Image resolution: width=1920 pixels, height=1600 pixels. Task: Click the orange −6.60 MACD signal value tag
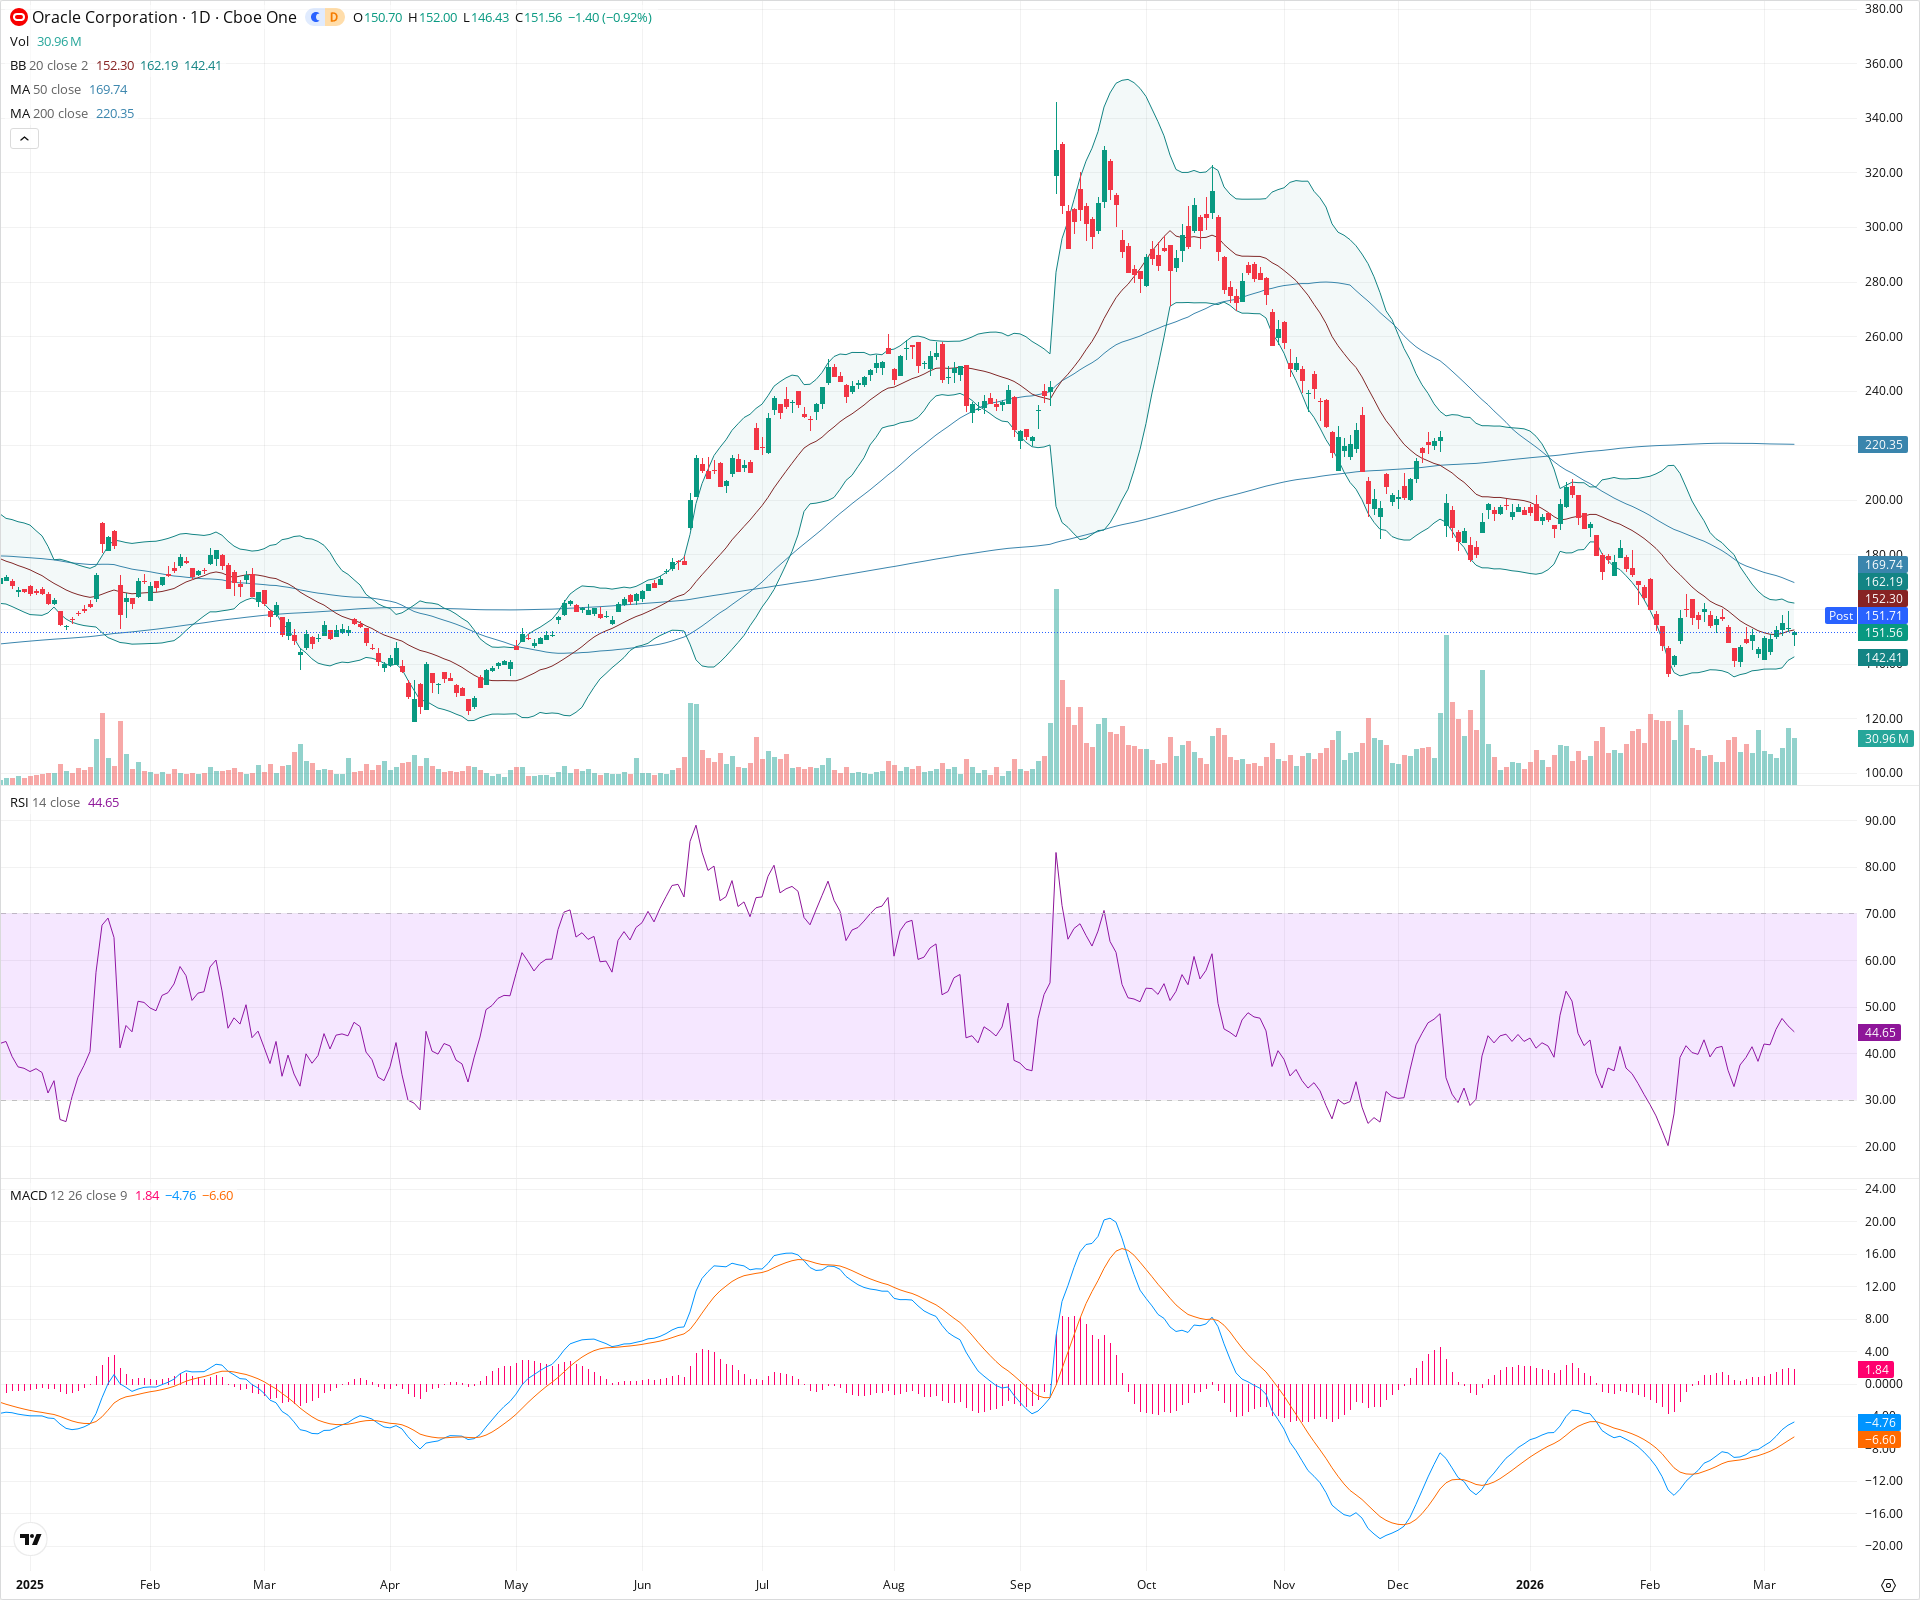[1881, 1440]
